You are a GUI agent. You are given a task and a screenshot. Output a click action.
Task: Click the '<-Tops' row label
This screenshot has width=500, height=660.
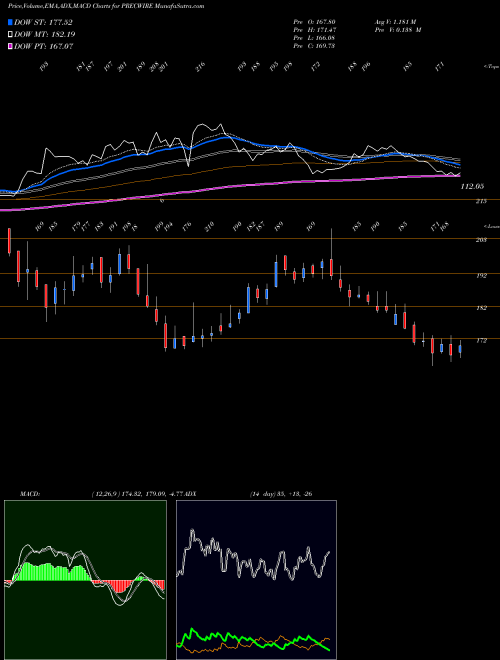click(491, 67)
